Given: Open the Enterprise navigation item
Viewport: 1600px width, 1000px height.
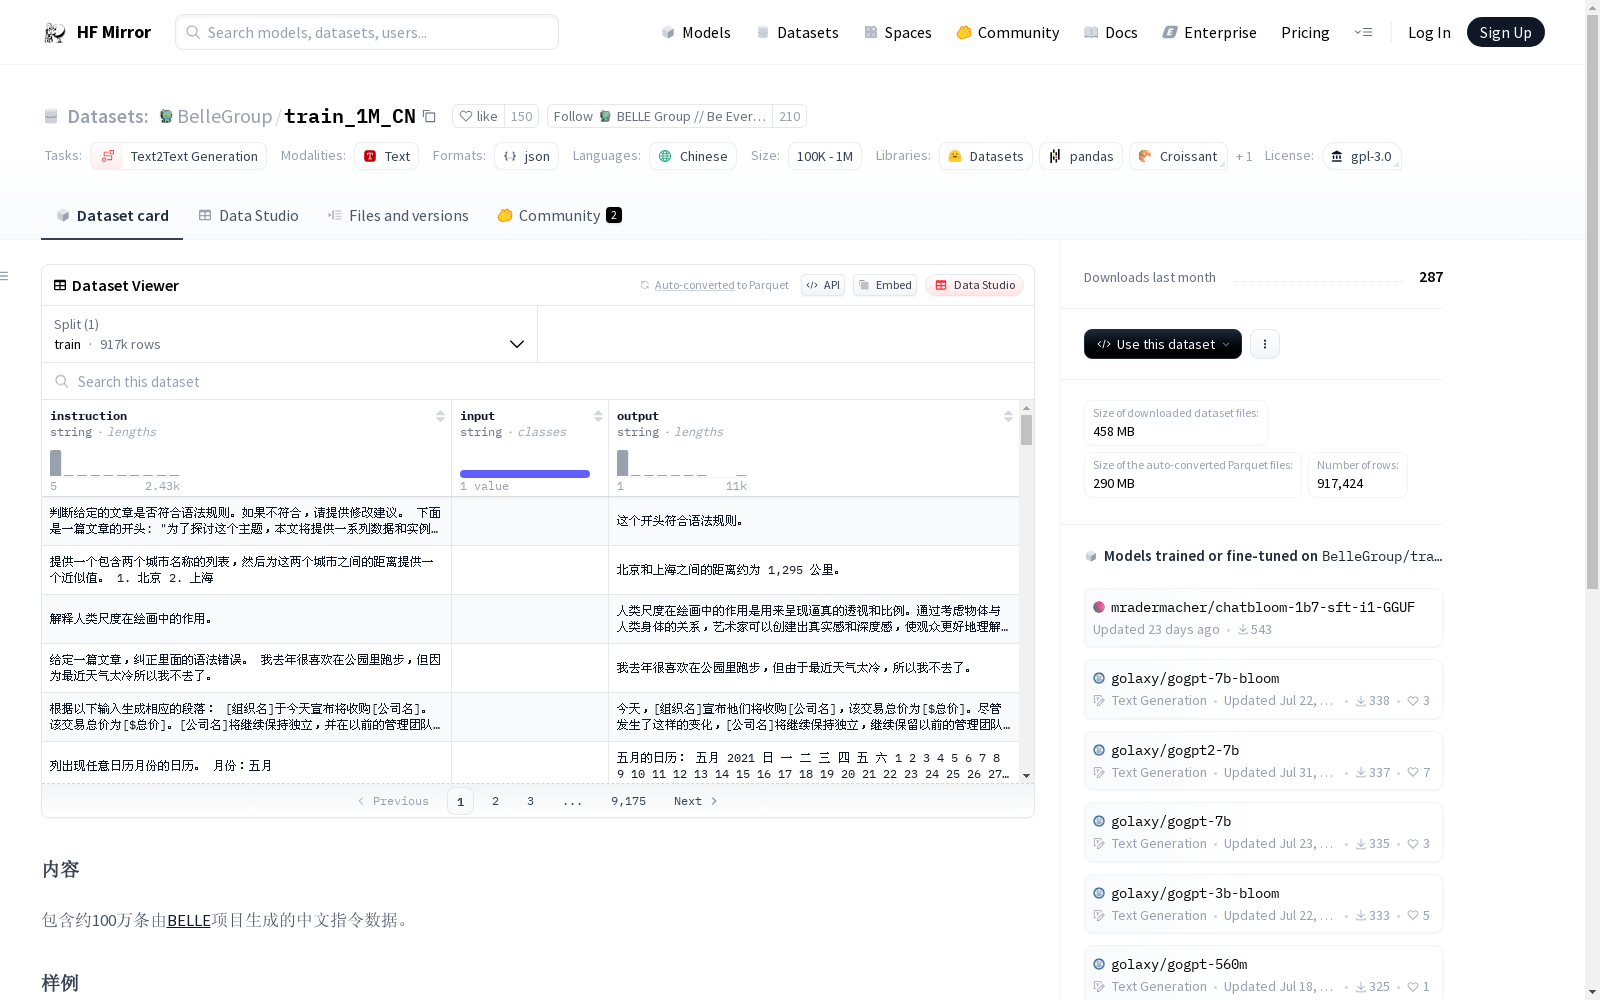Looking at the screenshot, I should [1209, 32].
